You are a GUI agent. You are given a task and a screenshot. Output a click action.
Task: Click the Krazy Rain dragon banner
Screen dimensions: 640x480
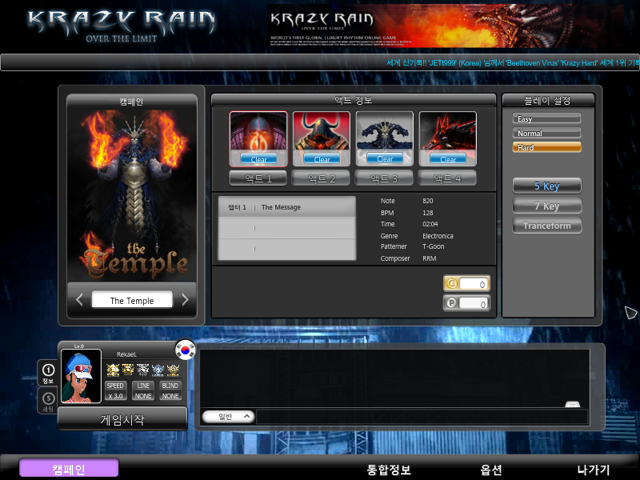point(446,26)
